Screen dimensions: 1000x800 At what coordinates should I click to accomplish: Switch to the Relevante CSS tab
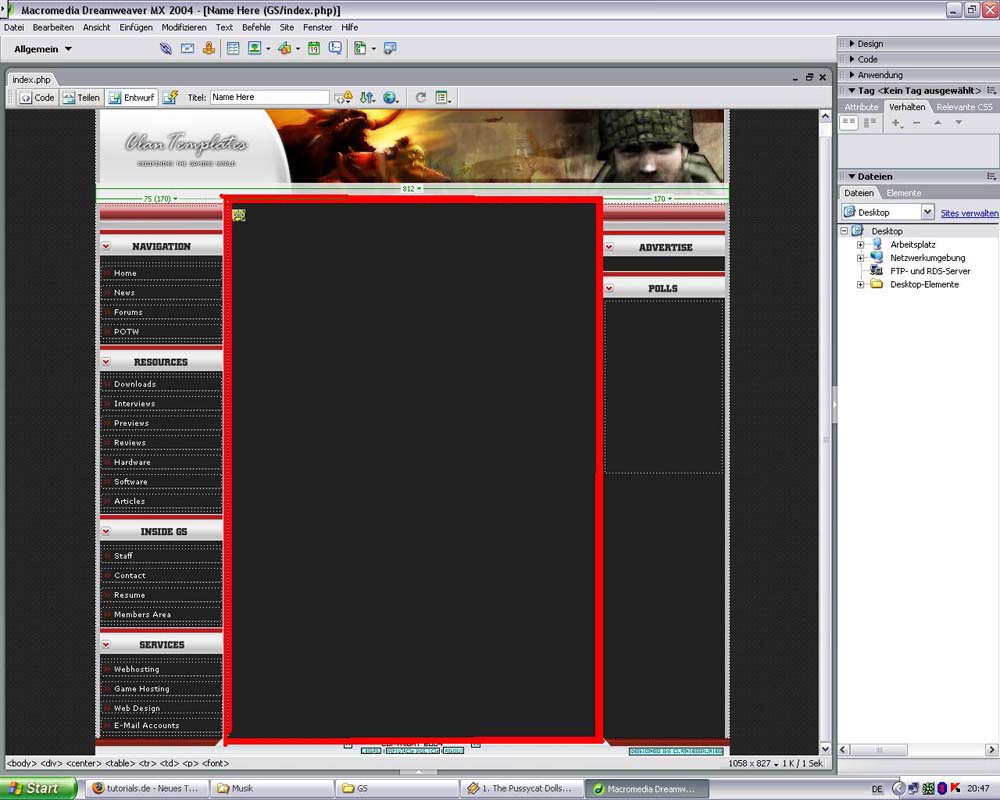(964, 107)
